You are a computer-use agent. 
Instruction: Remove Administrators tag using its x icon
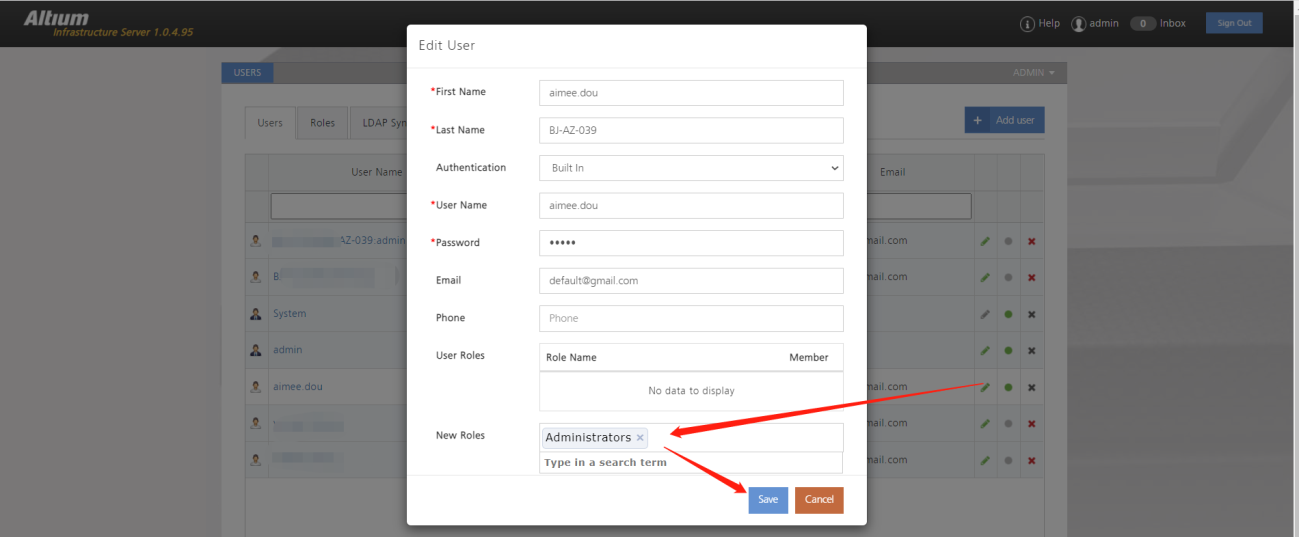pos(640,438)
